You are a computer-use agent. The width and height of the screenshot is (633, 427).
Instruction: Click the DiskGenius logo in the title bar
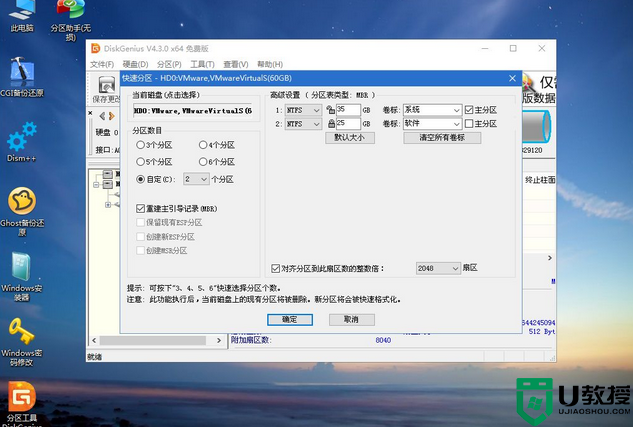(x=95, y=48)
